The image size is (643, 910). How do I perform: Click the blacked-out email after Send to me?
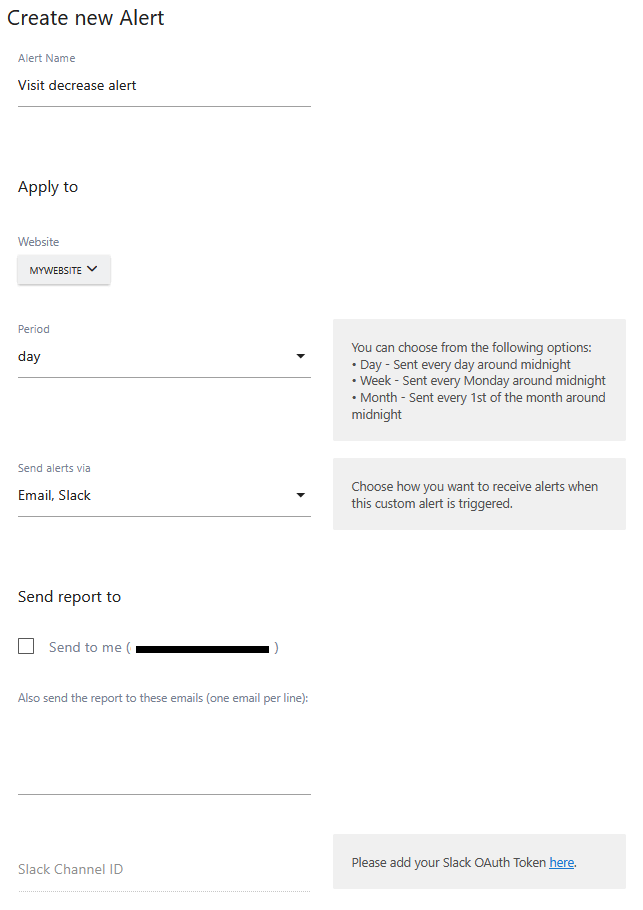203,649
